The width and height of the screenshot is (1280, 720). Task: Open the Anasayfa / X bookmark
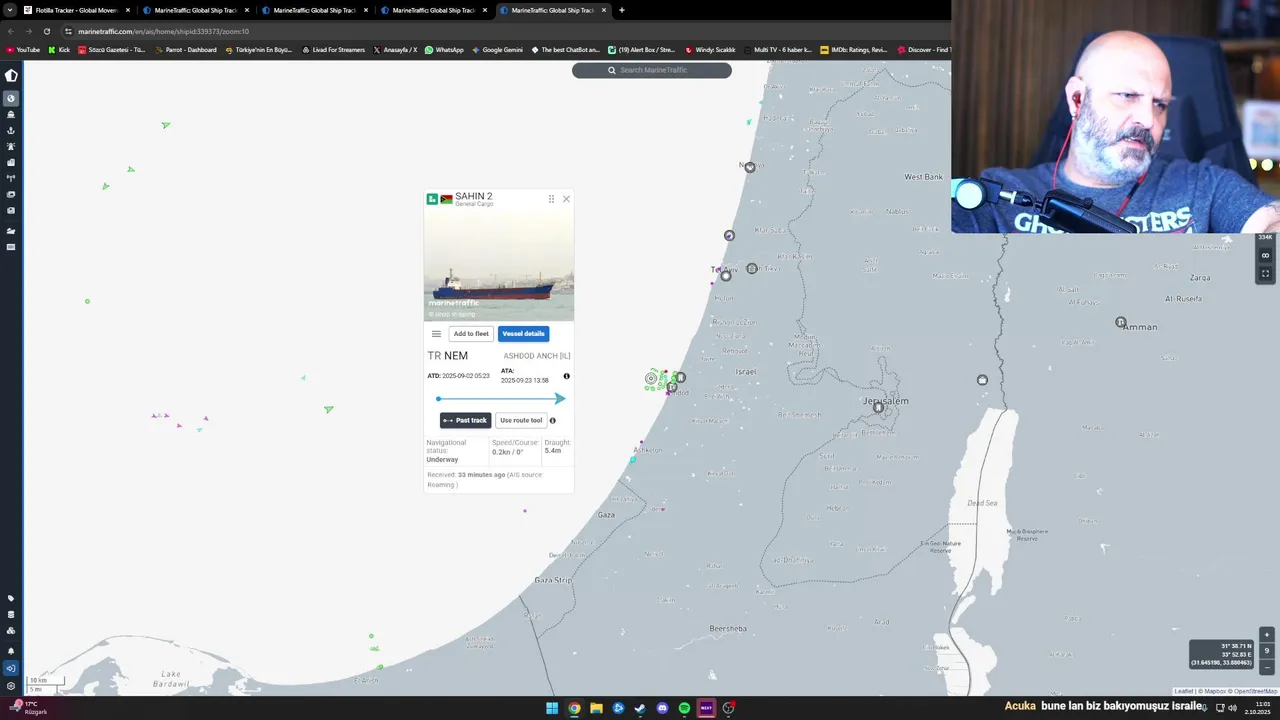(x=395, y=49)
